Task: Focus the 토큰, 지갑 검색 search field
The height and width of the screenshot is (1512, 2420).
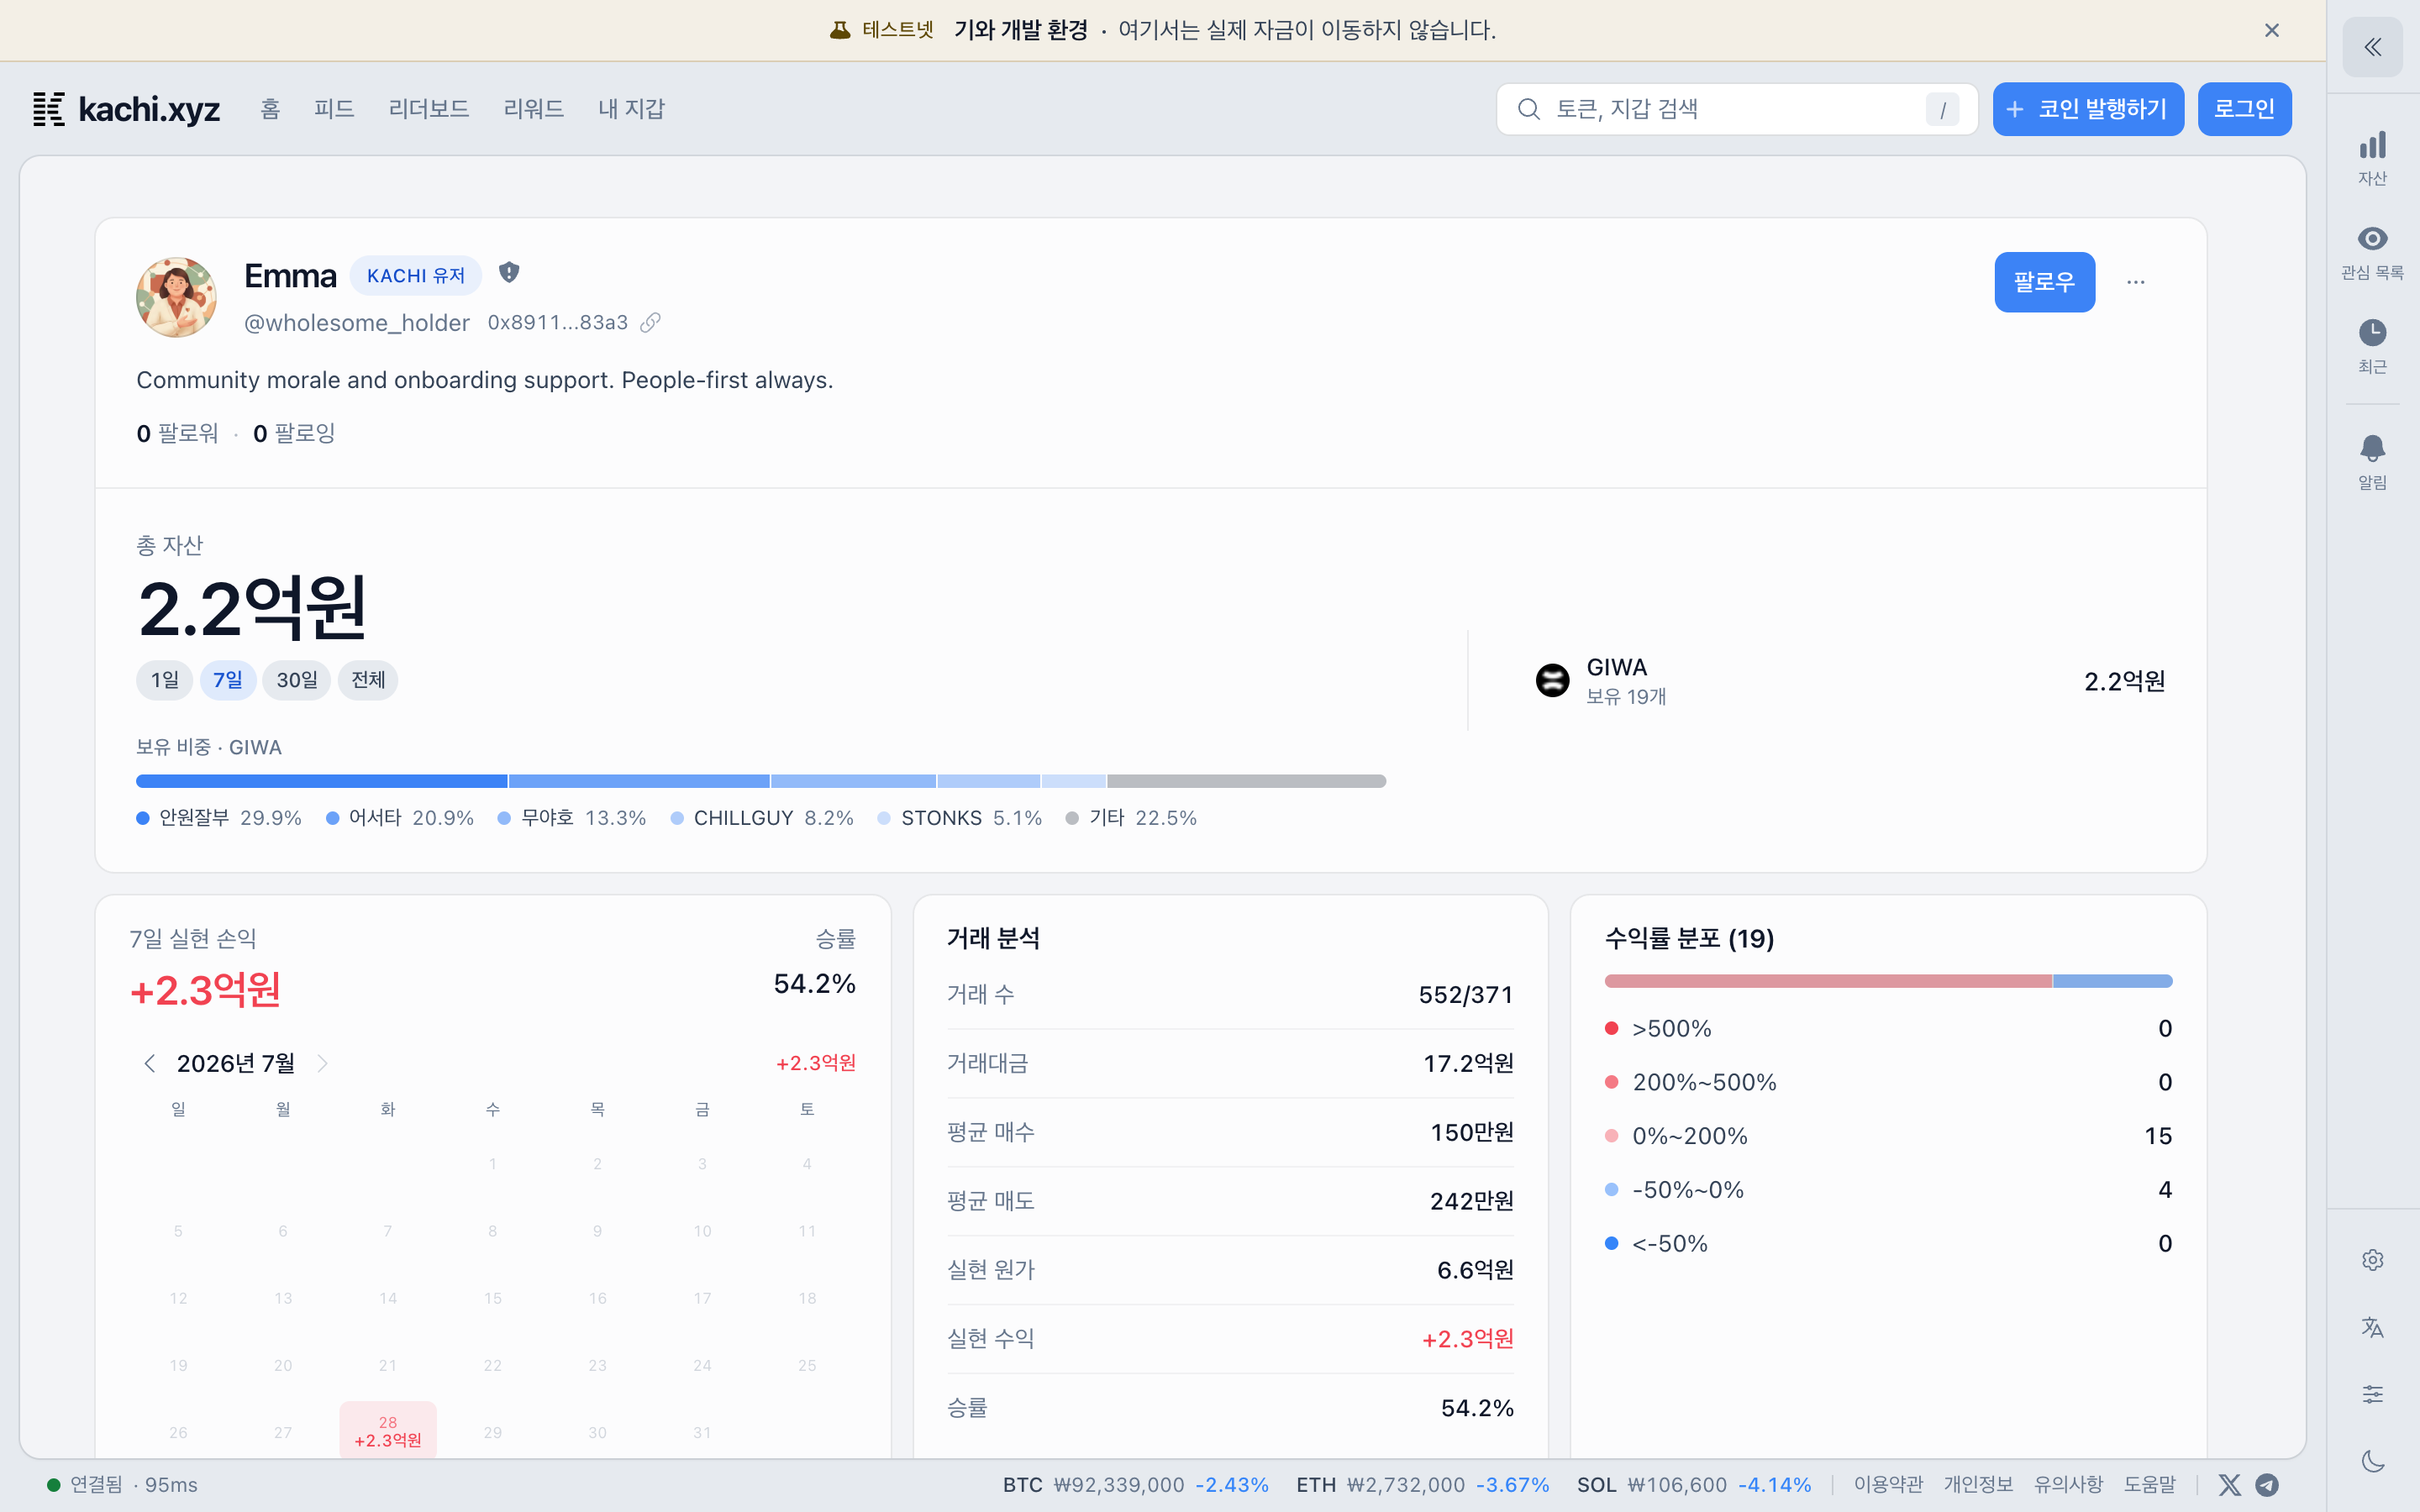Action: pos(1737,109)
